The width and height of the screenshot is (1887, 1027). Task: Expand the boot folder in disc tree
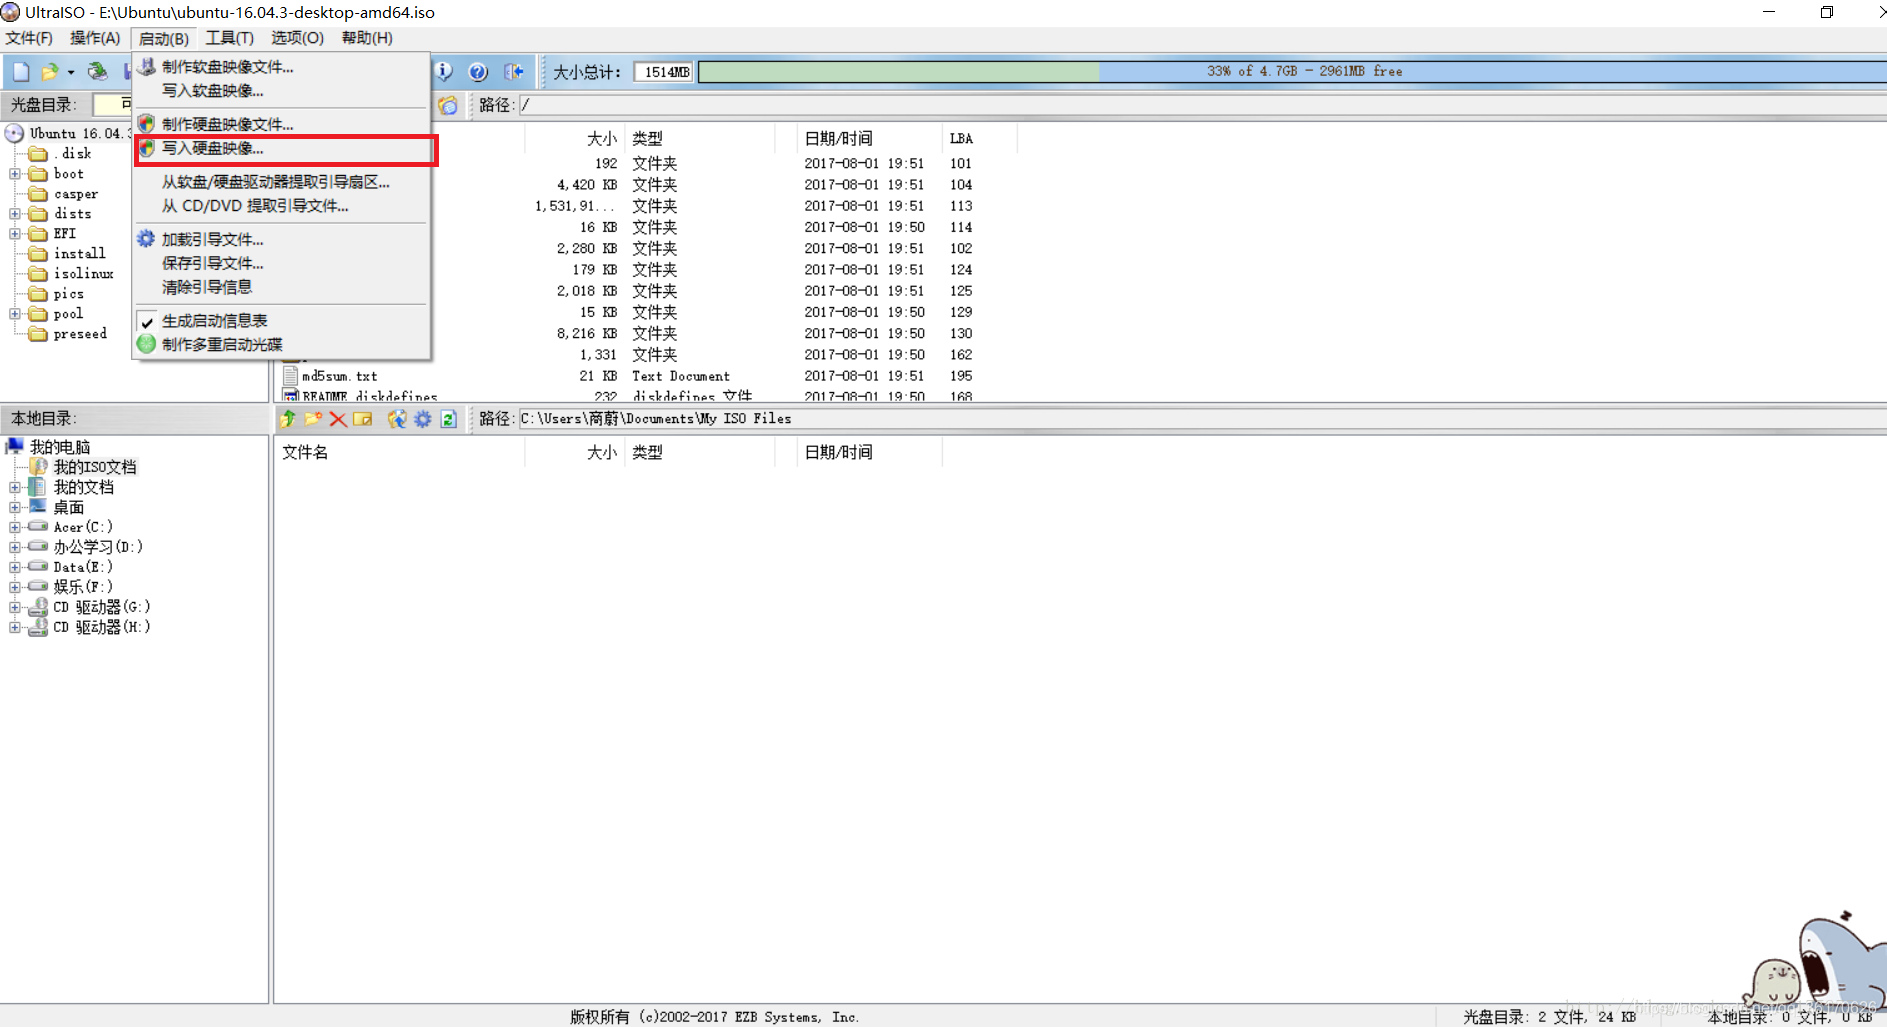pos(15,174)
